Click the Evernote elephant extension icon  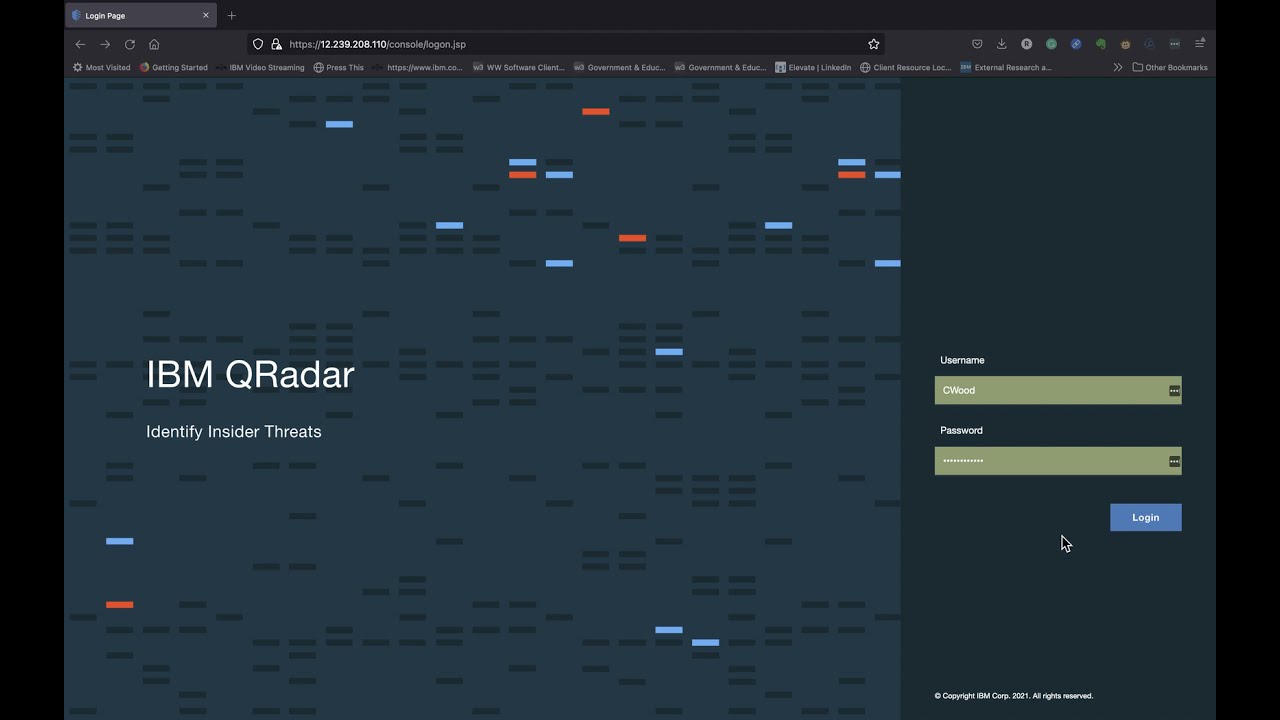[1100, 44]
